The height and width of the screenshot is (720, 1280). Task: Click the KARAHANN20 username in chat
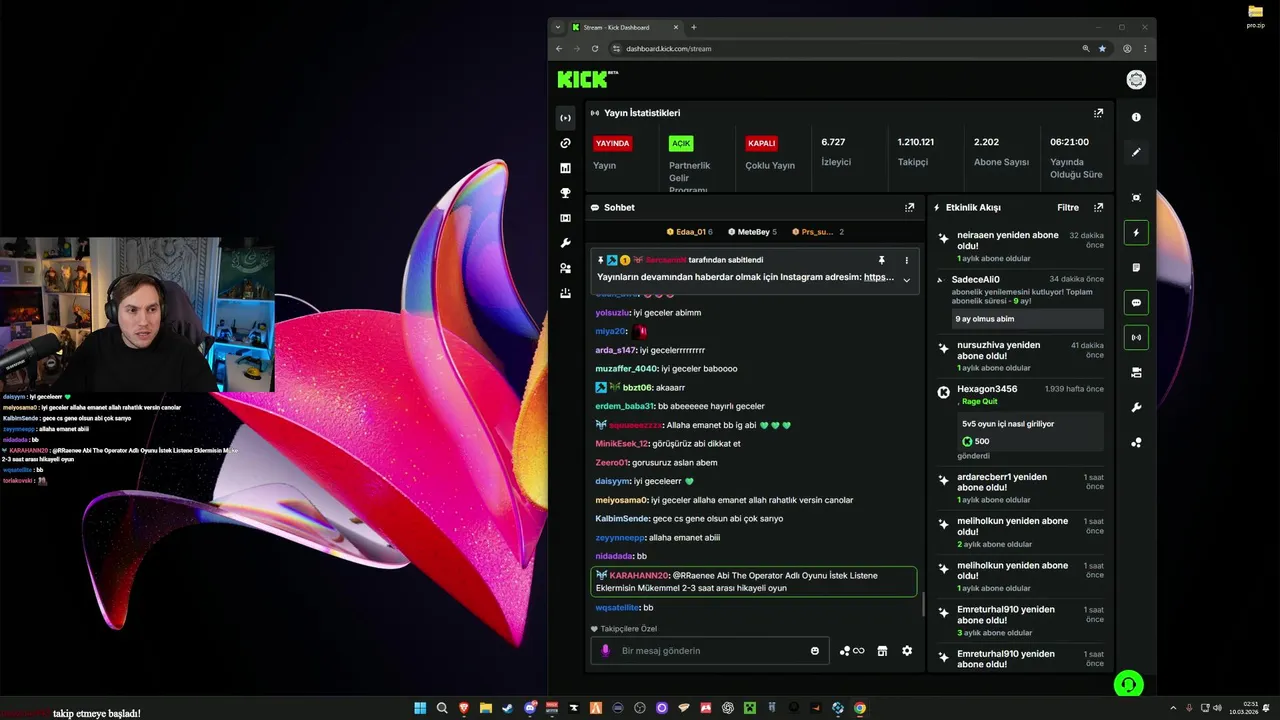point(639,576)
